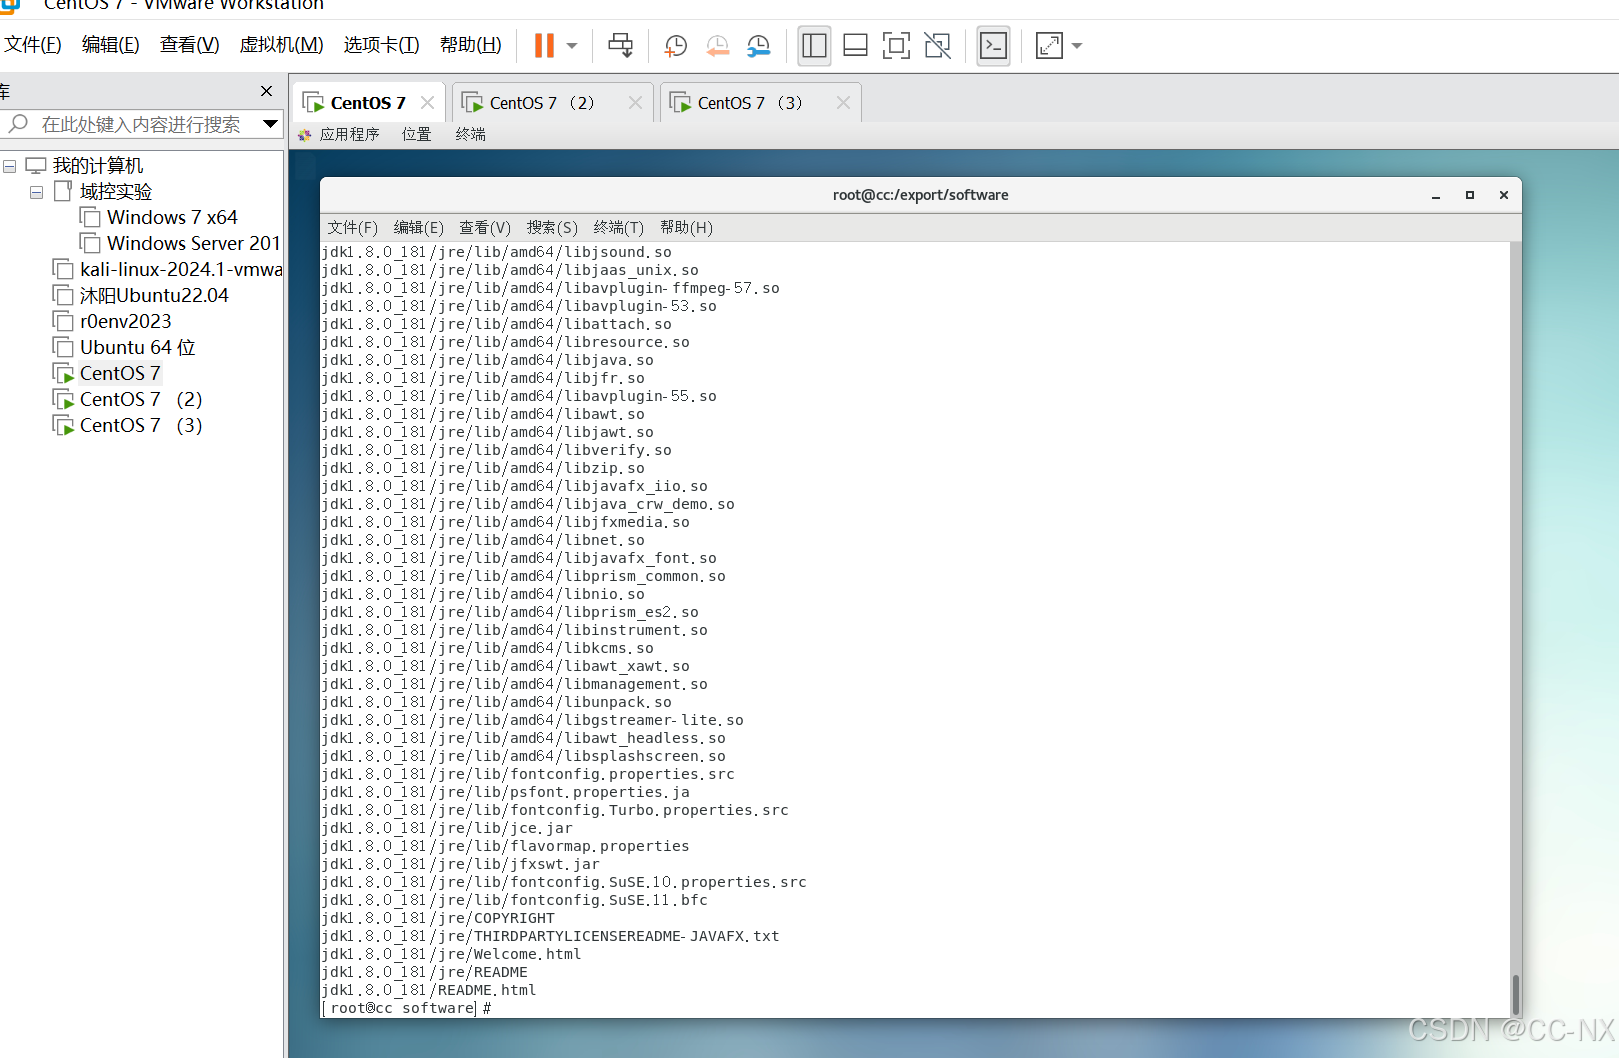Open the terminal 终端(T) menu
The width and height of the screenshot is (1619, 1058).
[x=619, y=227]
